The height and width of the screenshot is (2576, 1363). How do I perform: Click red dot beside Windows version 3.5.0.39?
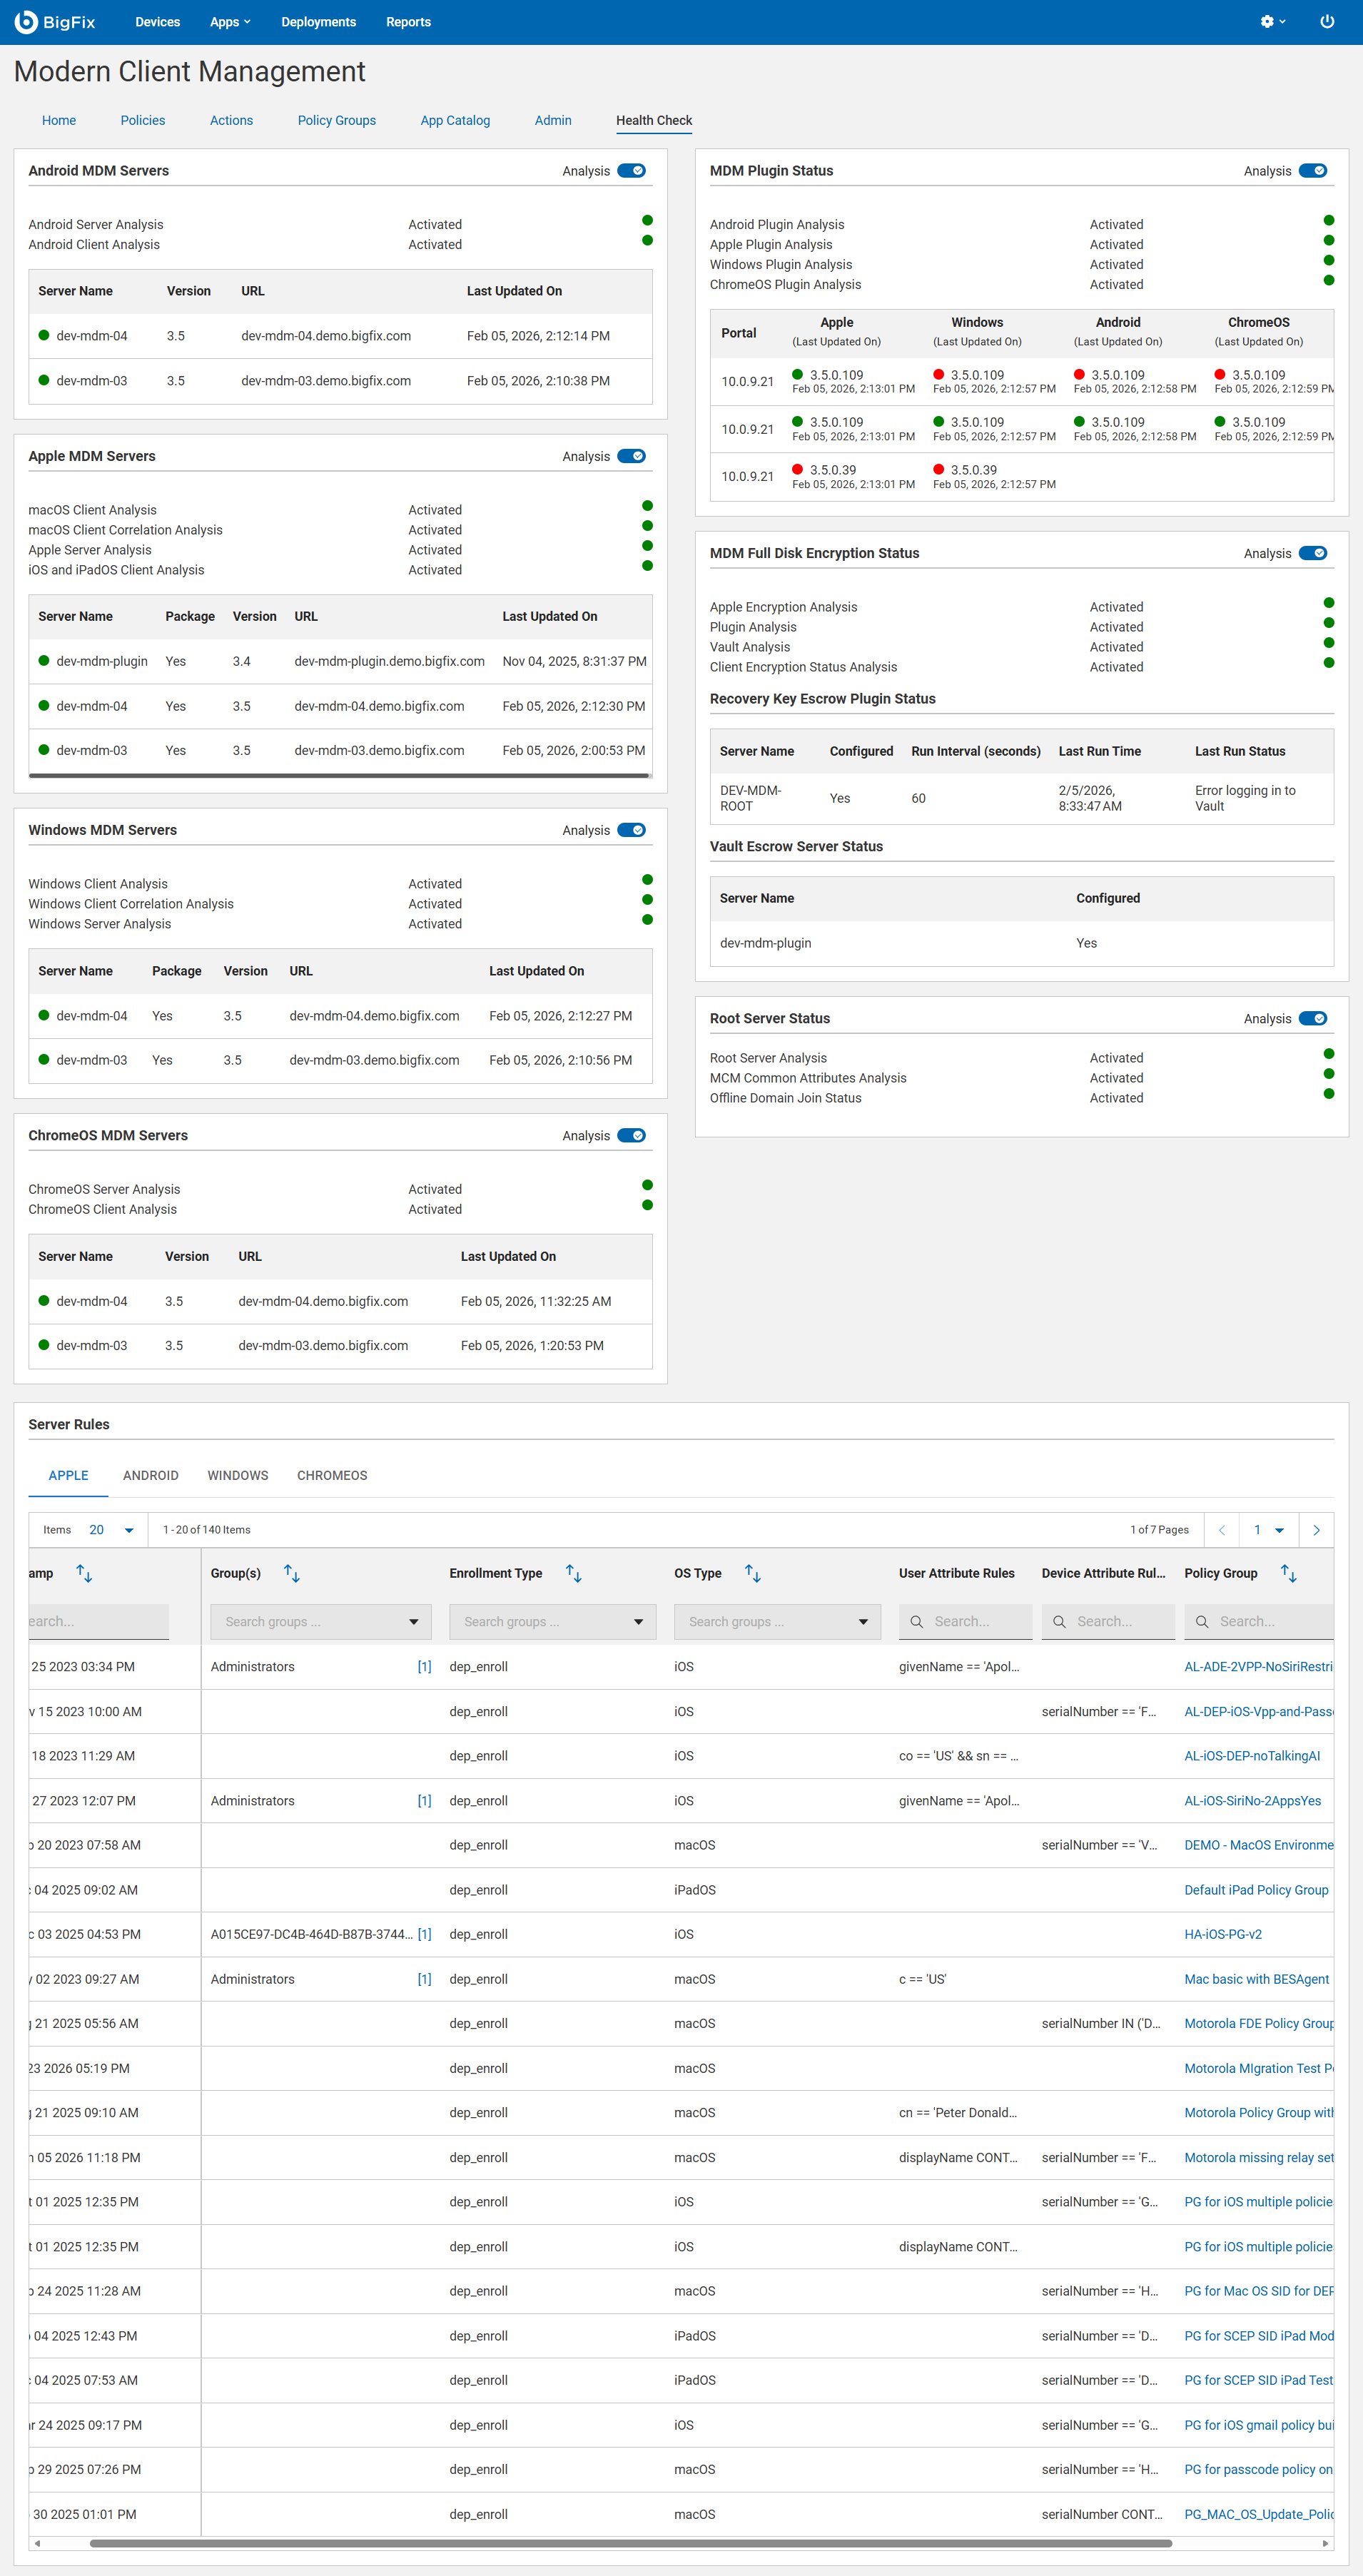pos(939,469)
